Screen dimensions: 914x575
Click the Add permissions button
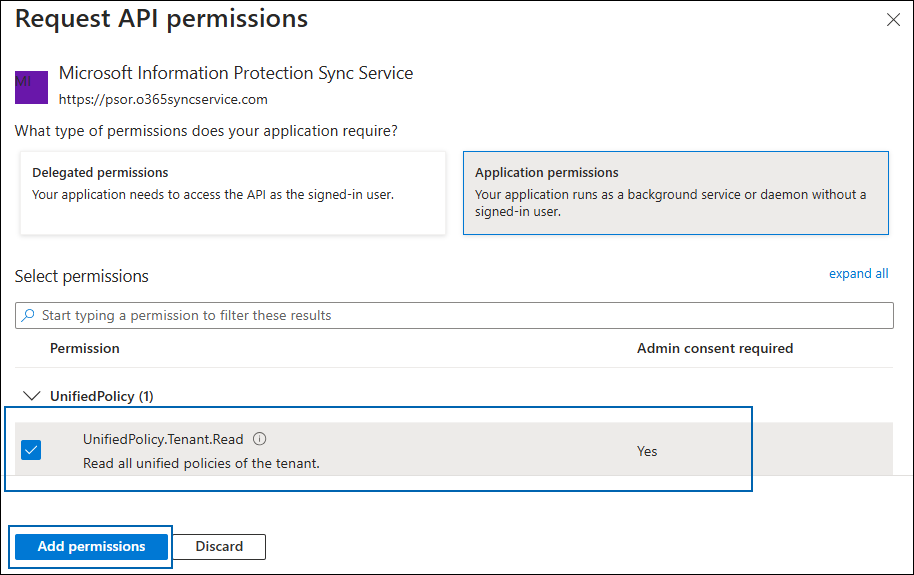(91, 546)
